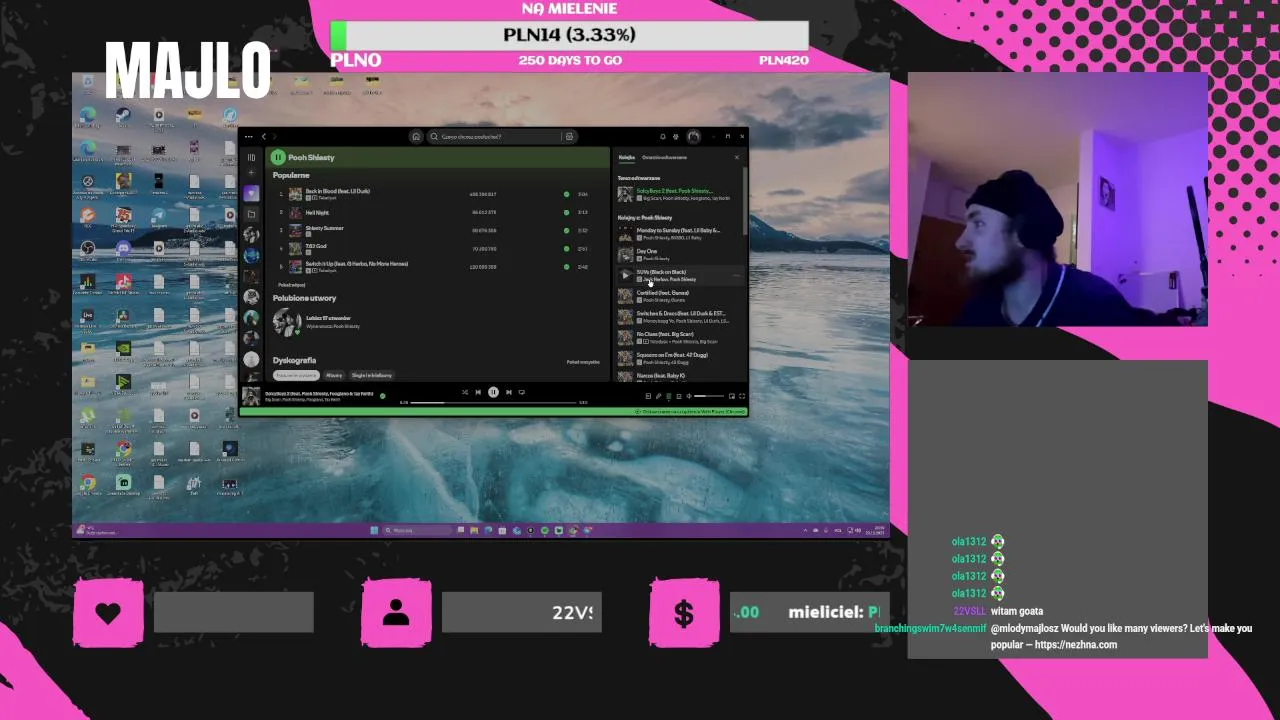This screenshot has width=1280, height=720.
Task: Select Monday to Sunday in queue
Action: point(681,234)
